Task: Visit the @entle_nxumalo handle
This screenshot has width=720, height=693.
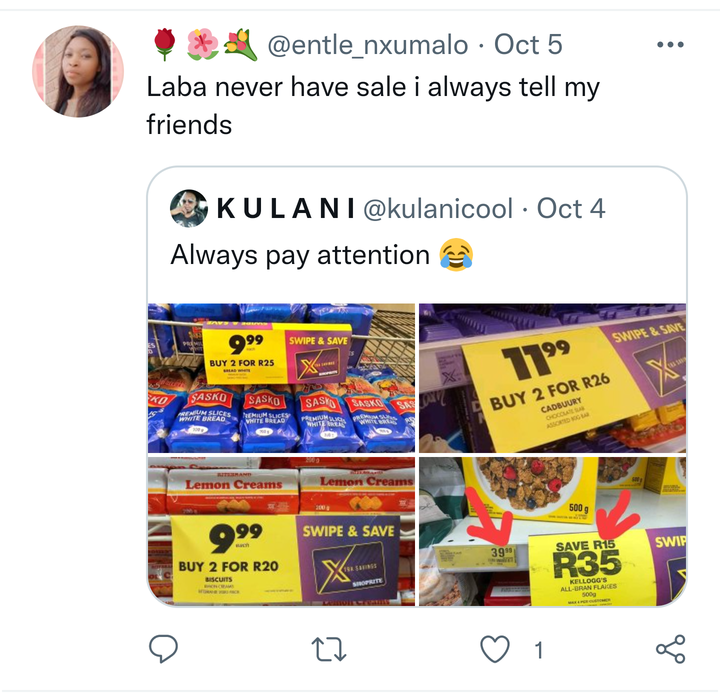Action: (367, 45)
